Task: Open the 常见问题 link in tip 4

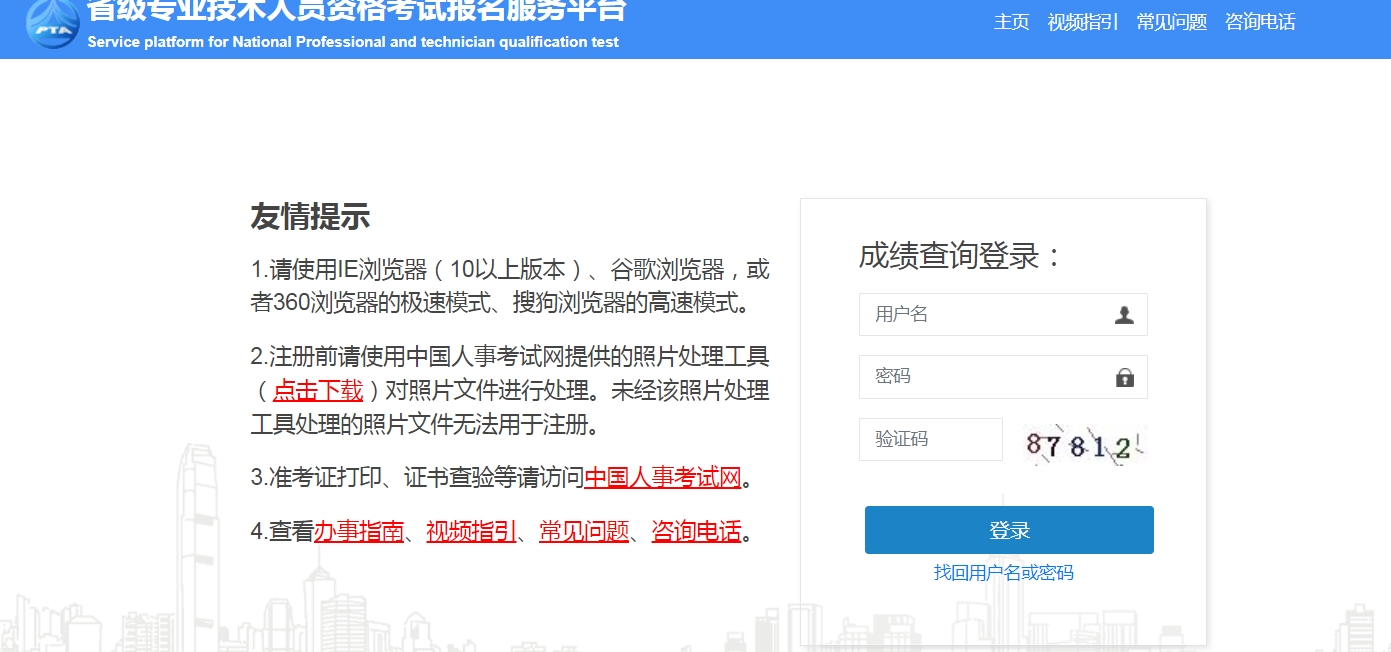Action: pos(584,531)
